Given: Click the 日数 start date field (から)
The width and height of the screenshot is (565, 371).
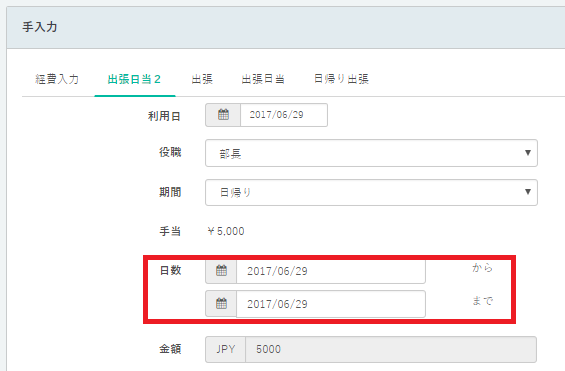Looking at the screenshot, I should point(331,271).
